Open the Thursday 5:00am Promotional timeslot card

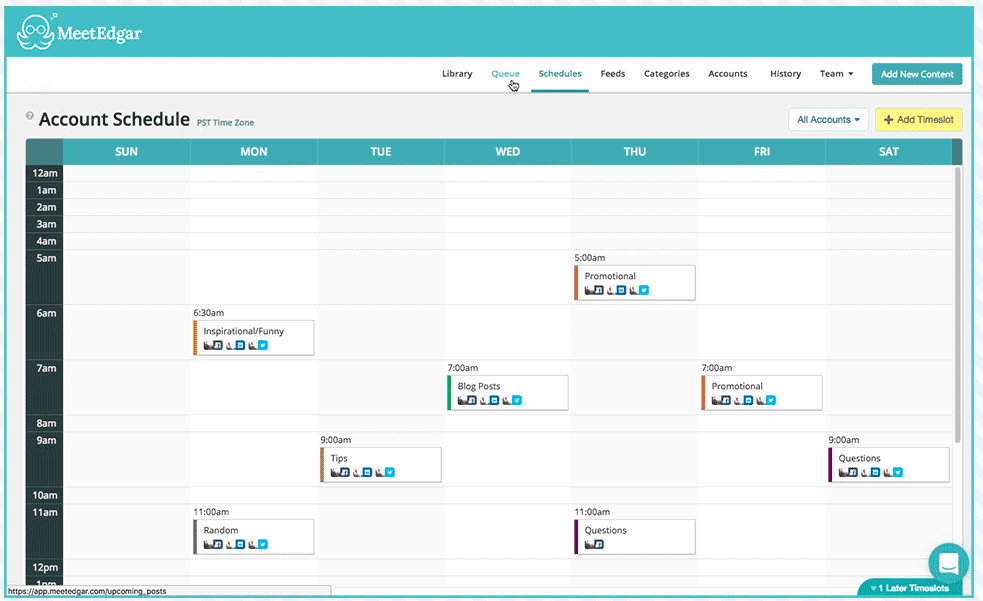coord(634,283)
